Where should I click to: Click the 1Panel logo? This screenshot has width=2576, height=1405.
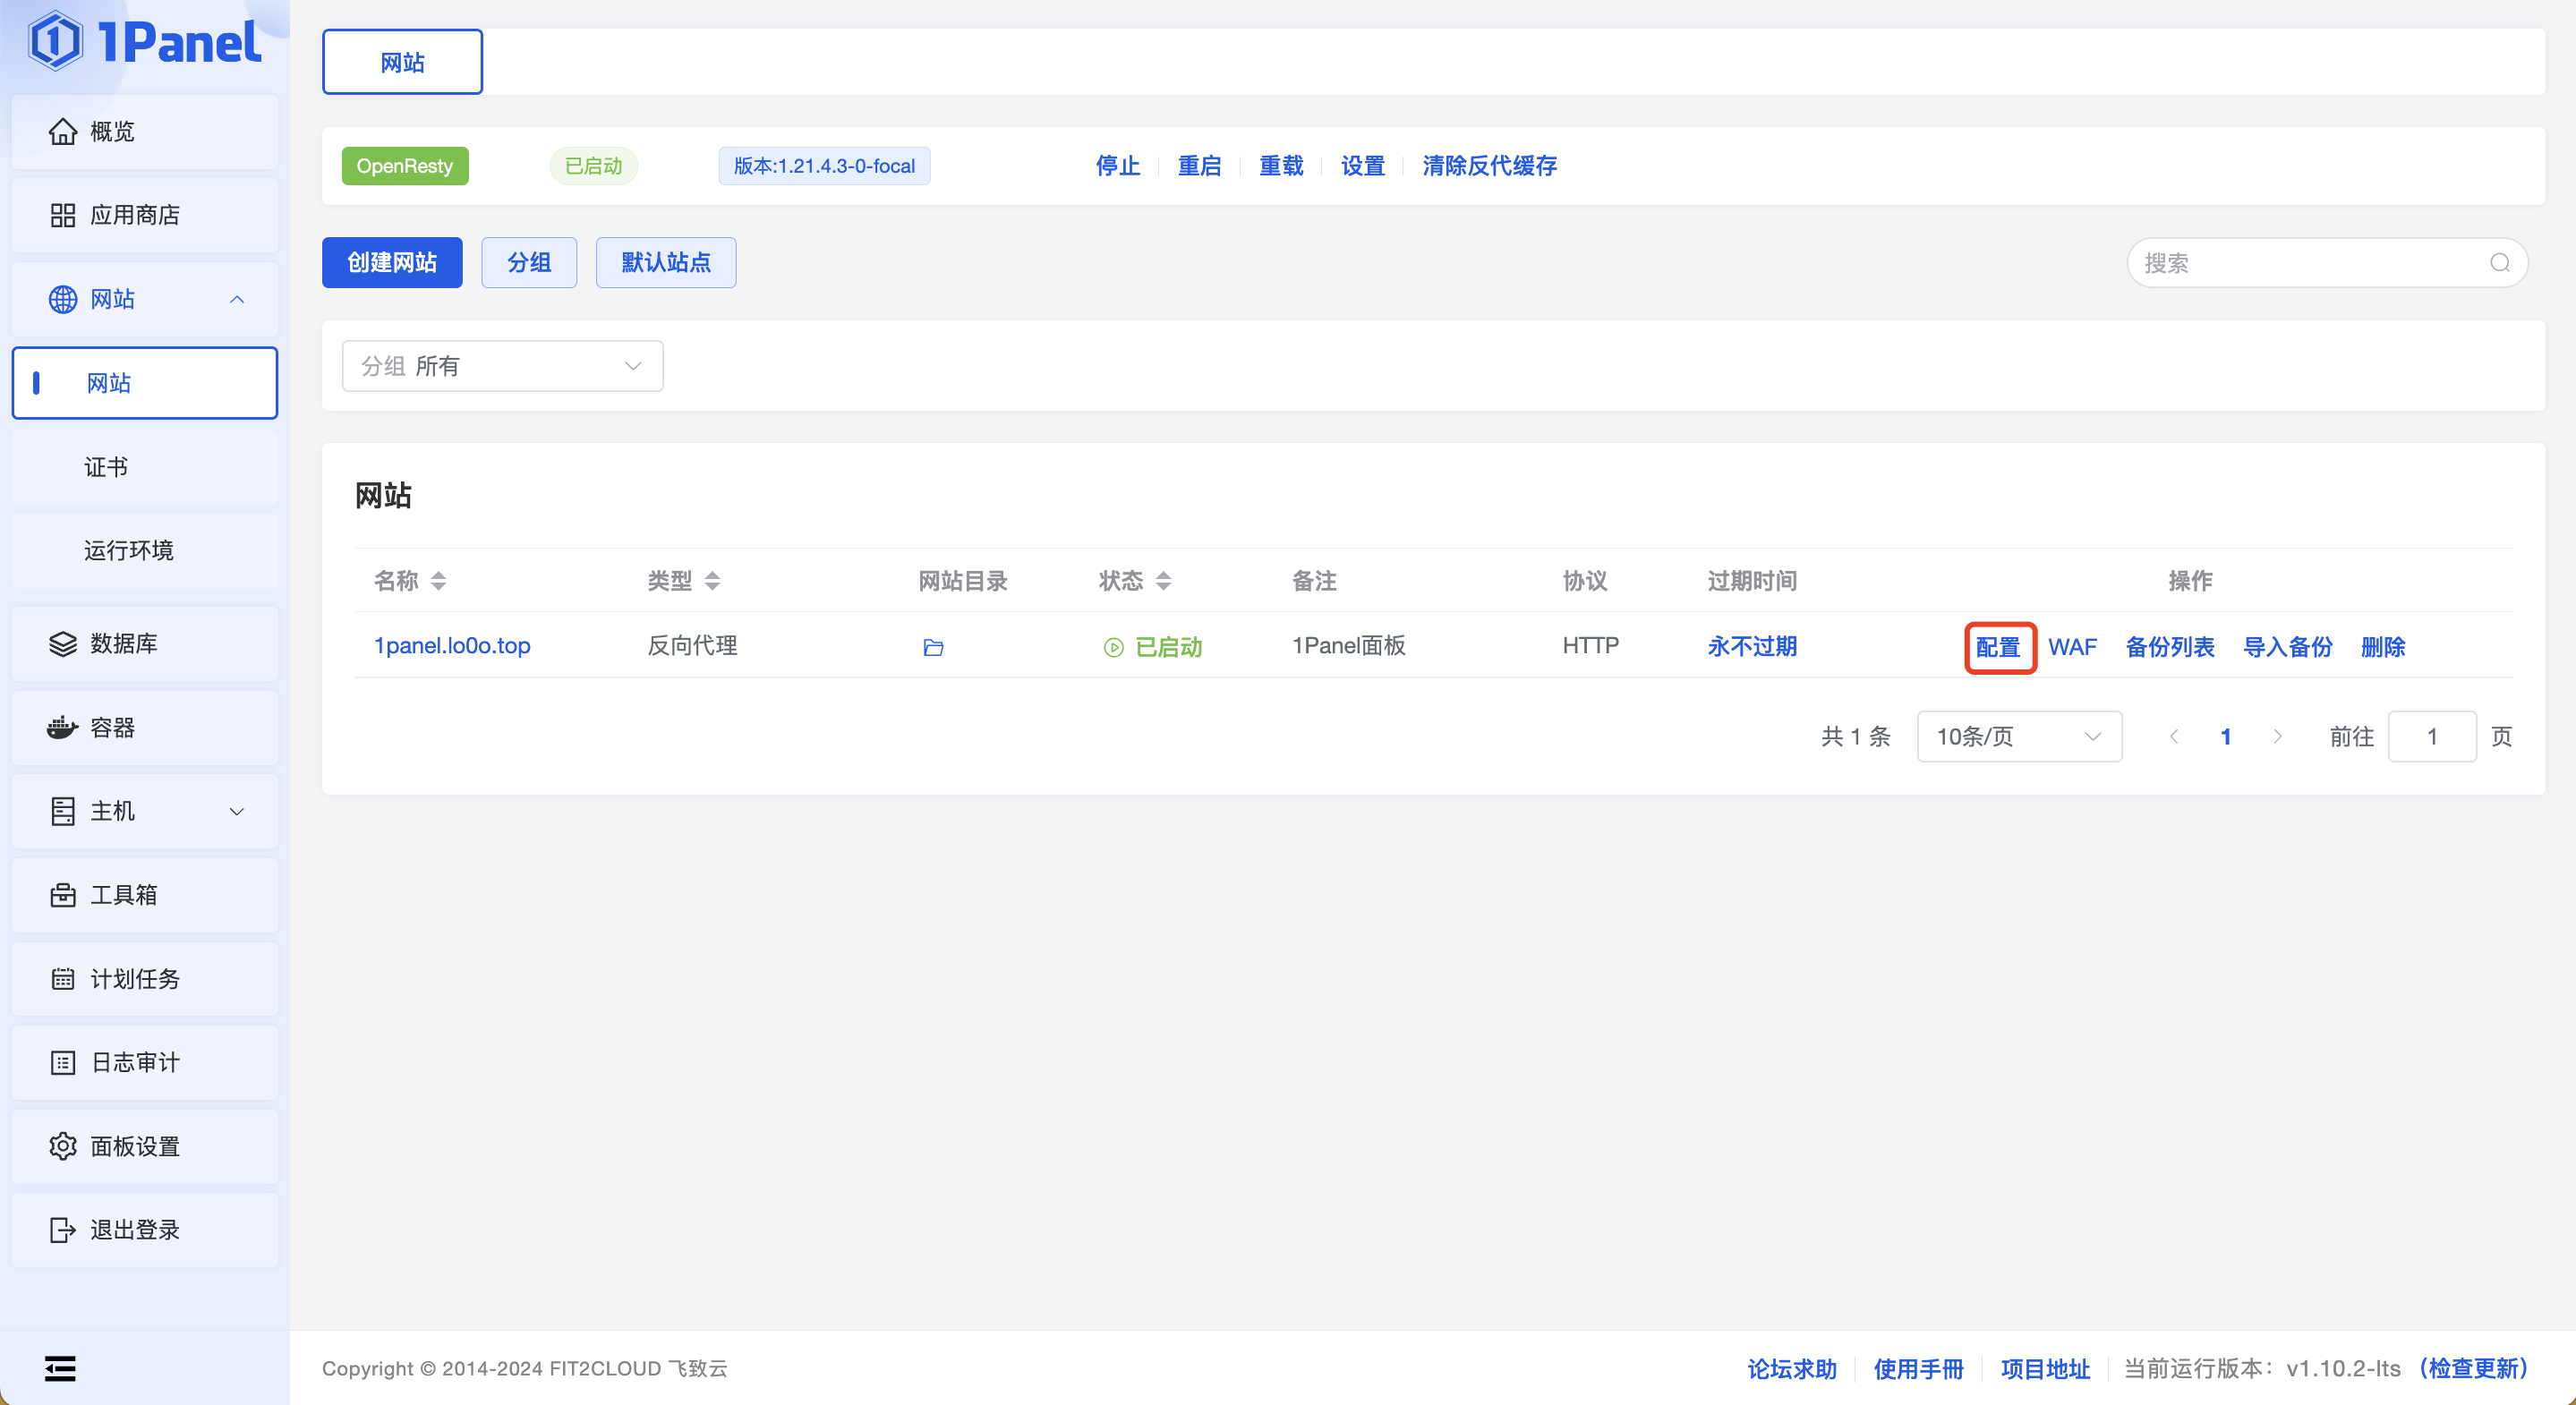click(145, 42)
